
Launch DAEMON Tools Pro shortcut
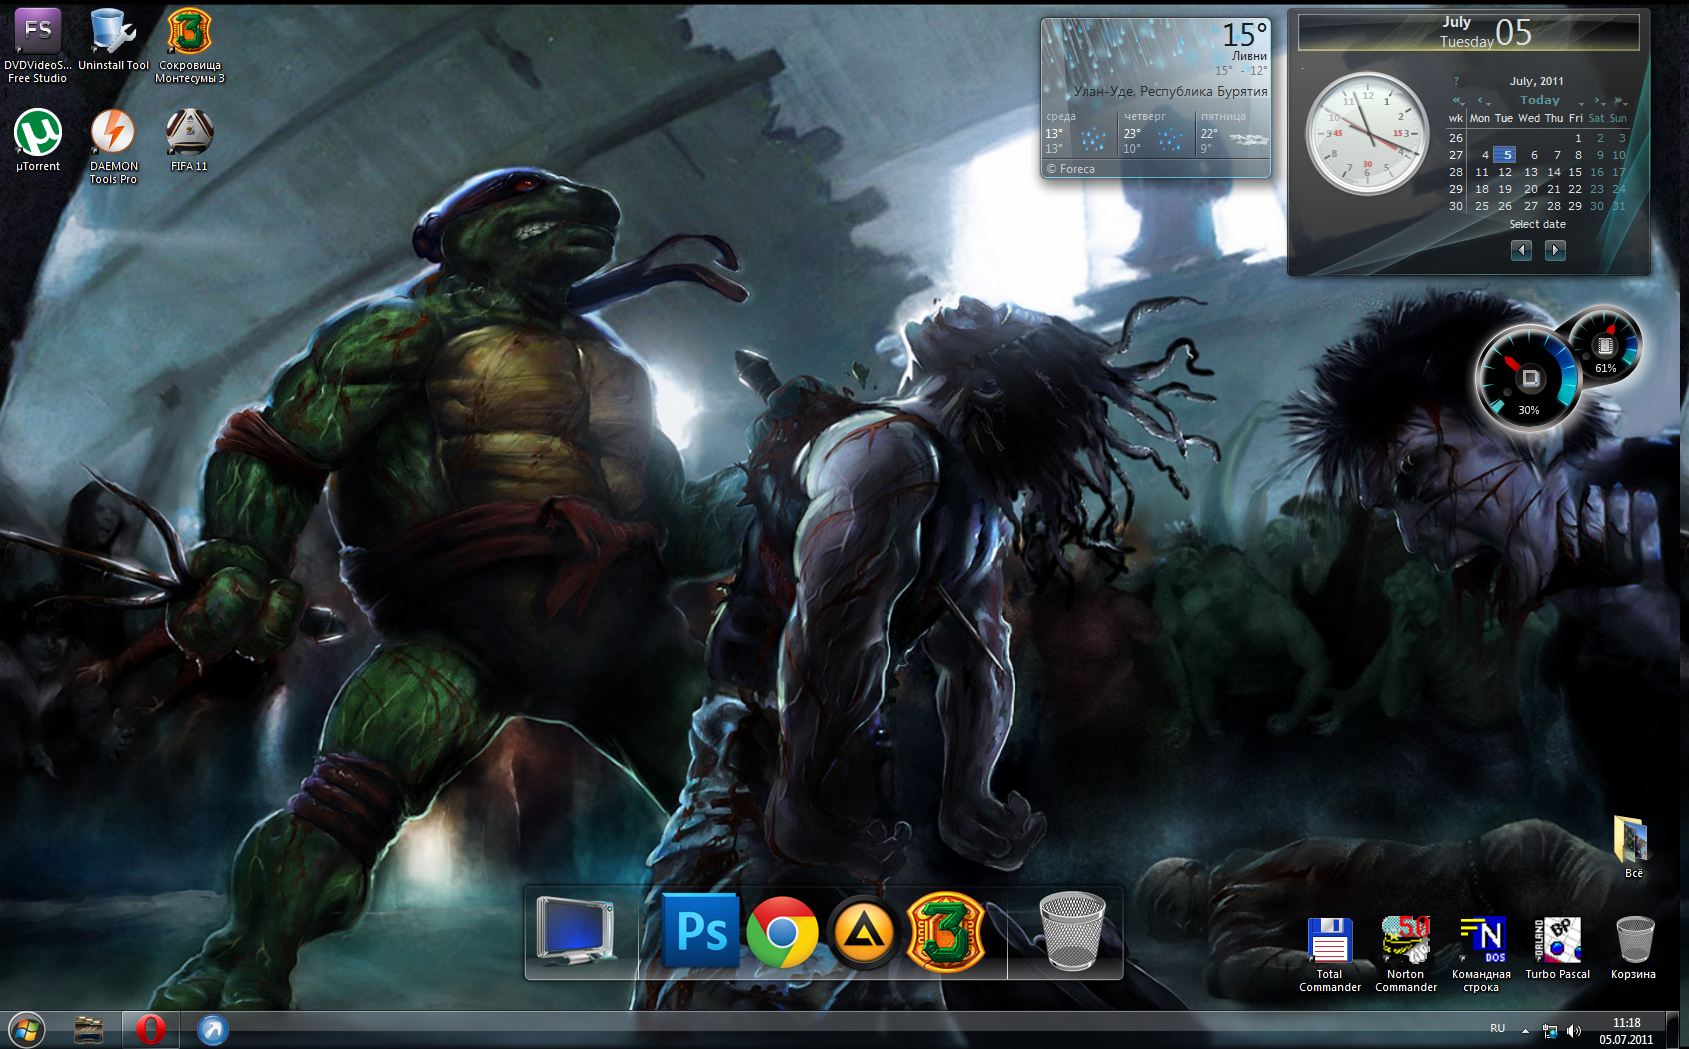pos(113,134)
